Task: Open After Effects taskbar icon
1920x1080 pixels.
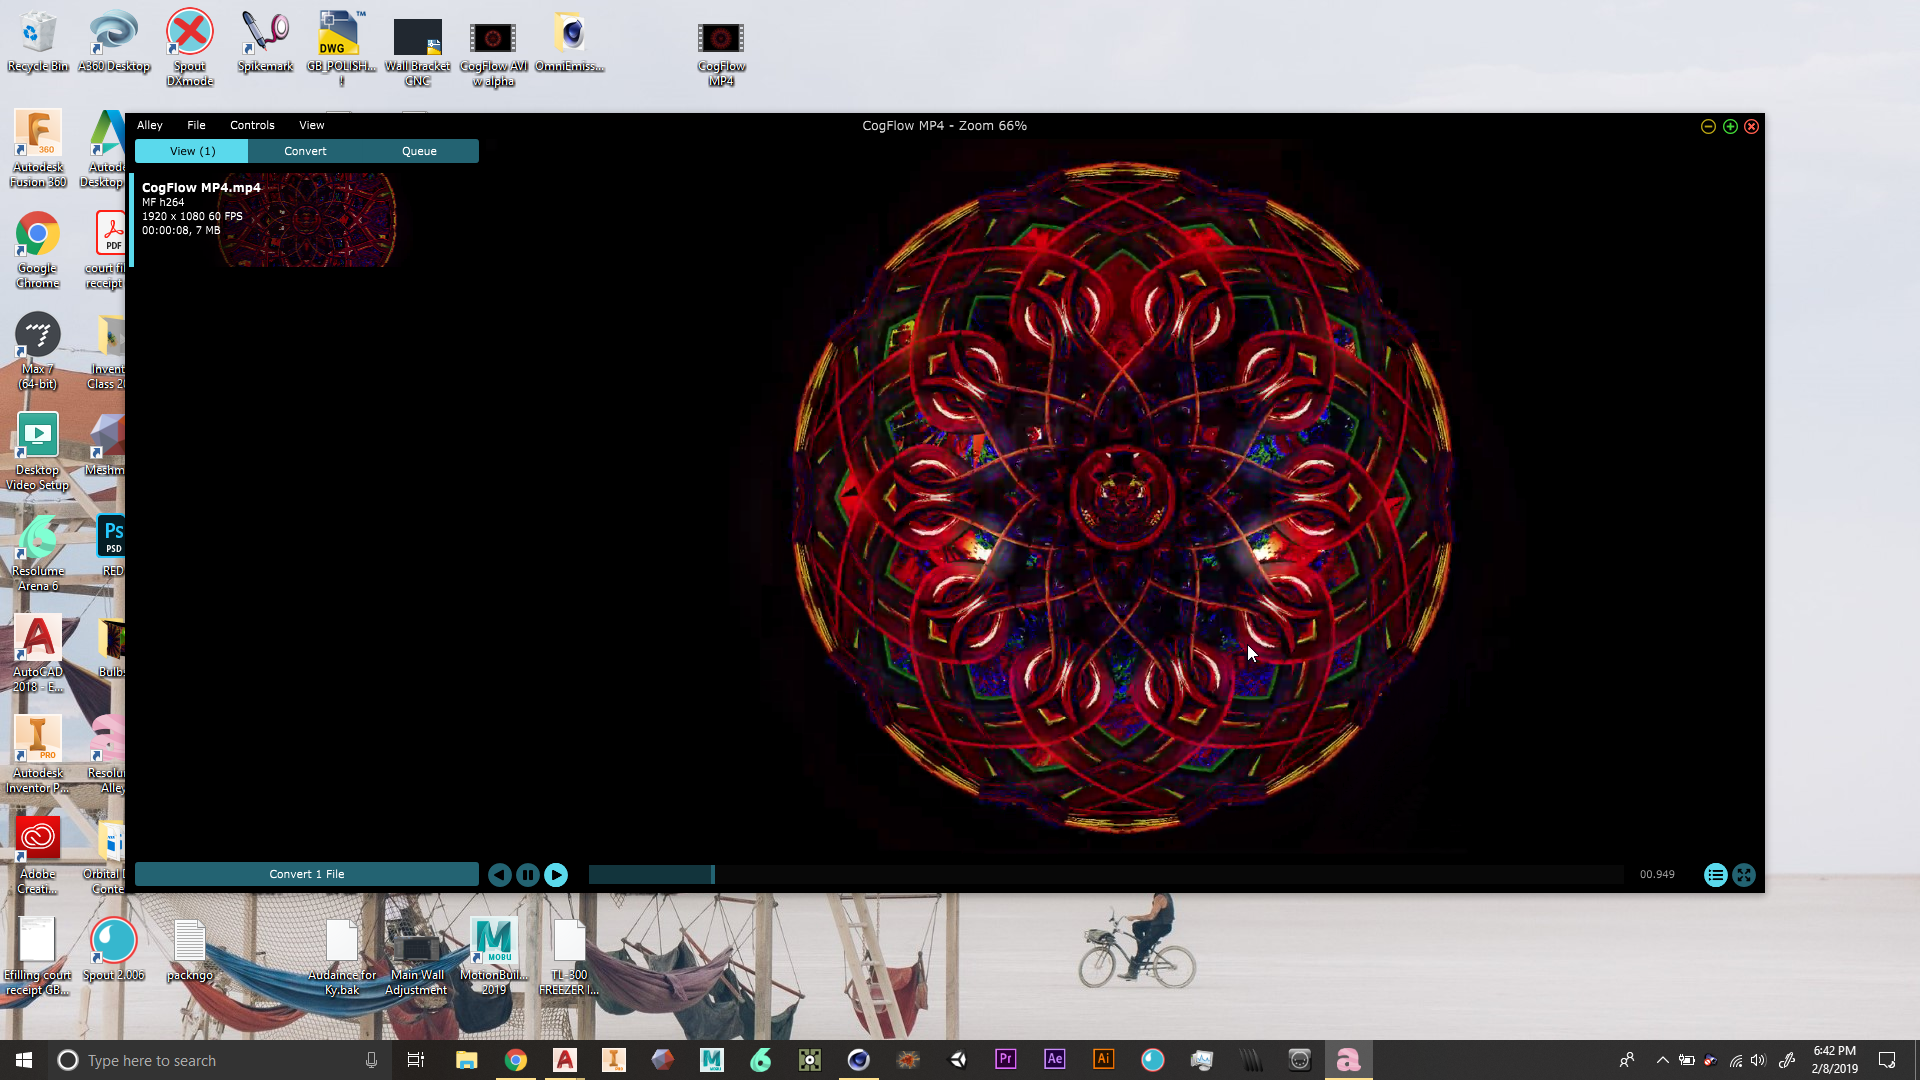Action: [1054, 1059]
